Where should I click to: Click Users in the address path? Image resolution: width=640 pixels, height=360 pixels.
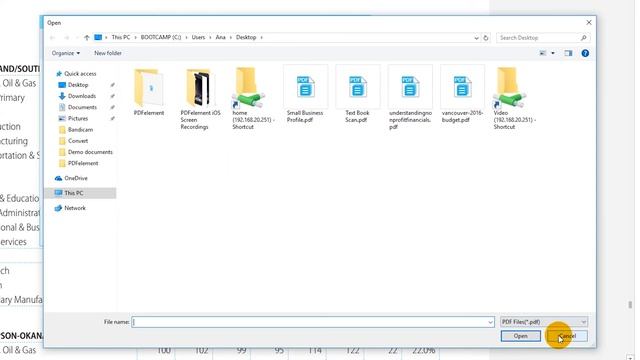(x=198, y=37)
